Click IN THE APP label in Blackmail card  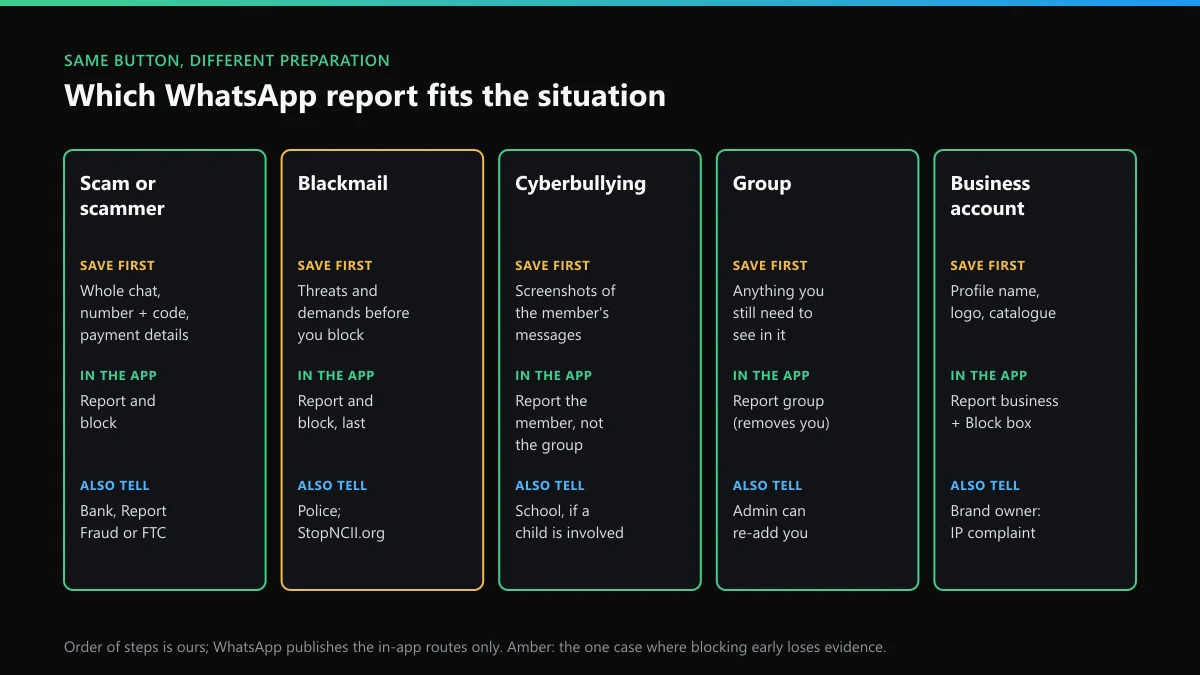coord(336,376)
